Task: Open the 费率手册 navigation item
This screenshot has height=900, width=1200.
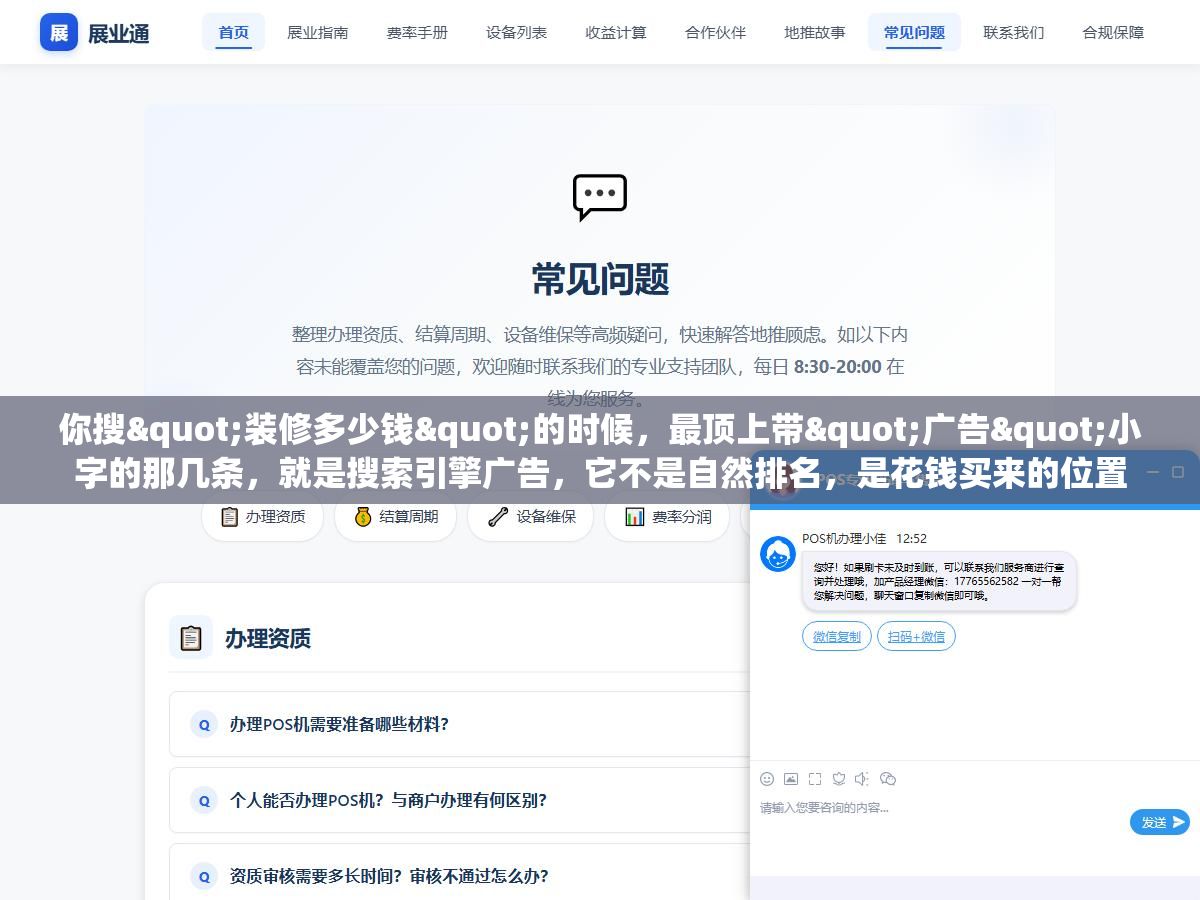Action: (x=417, y=32)
